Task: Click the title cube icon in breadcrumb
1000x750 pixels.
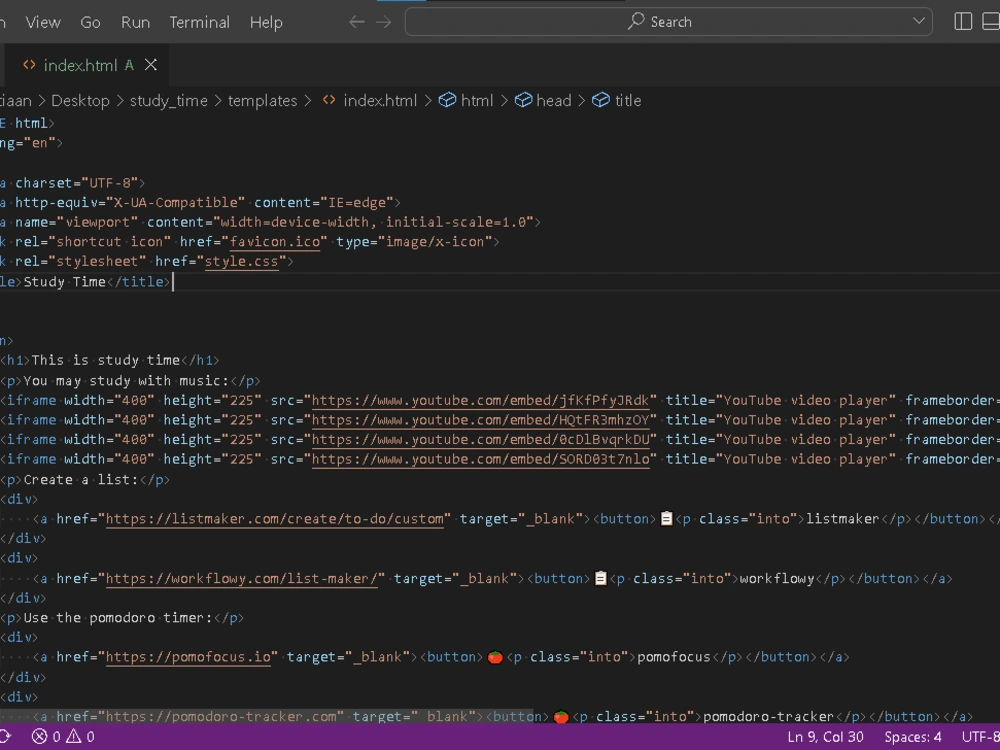Action: (601, 100)
